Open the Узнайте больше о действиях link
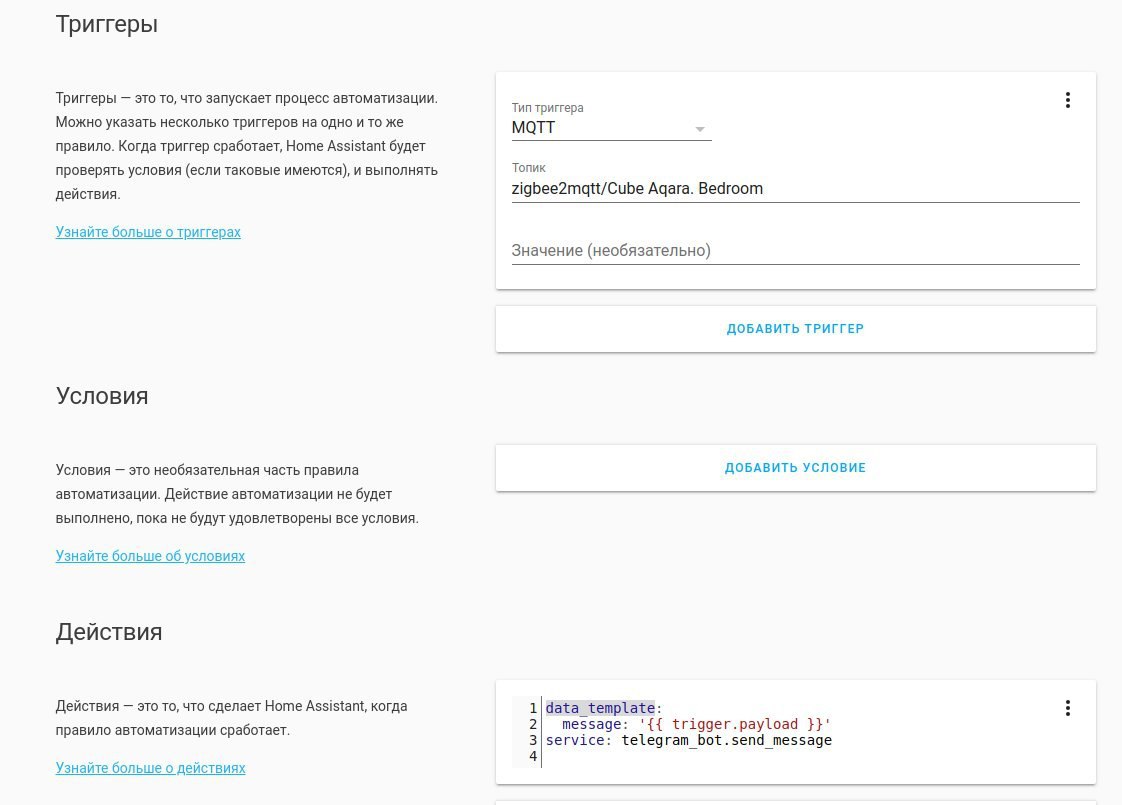The height and width of the screenshot is (805, 1122). pos(150,768)
